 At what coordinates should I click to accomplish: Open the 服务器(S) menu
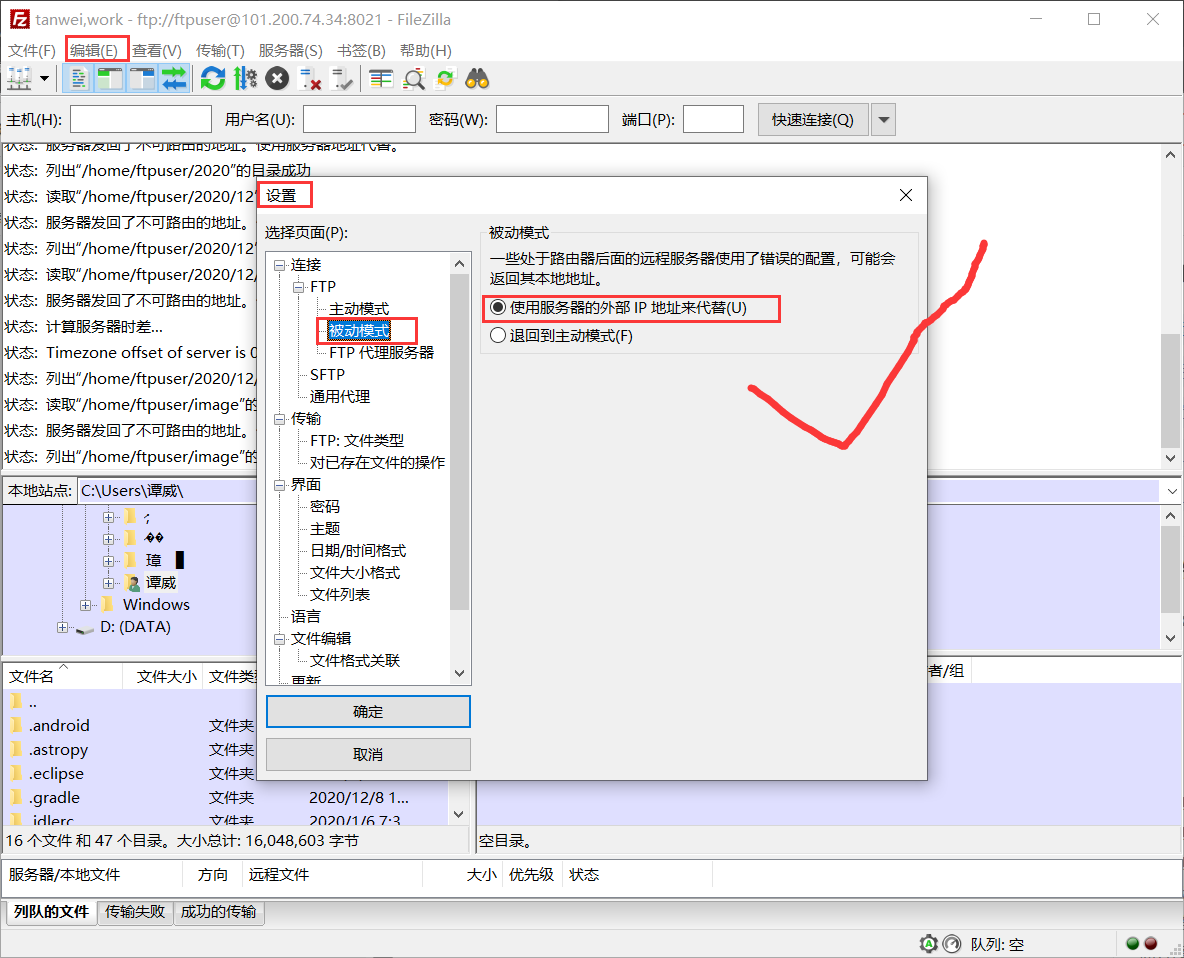(291, 51)
